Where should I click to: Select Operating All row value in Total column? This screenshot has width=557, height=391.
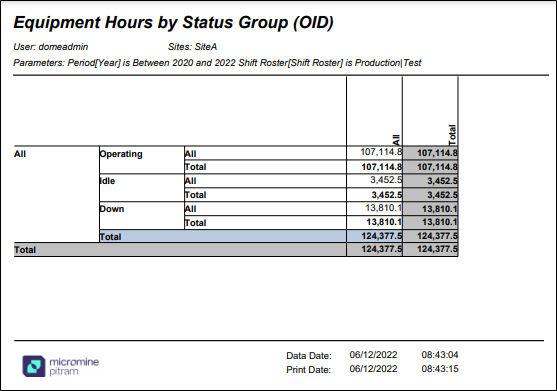[x=437, y=153]
